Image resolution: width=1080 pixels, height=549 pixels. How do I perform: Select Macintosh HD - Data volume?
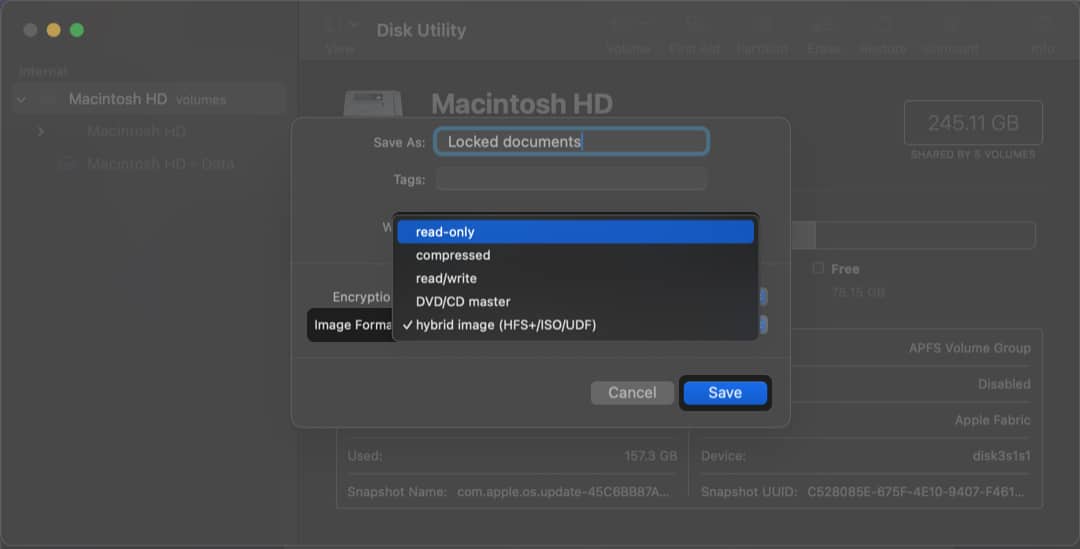click(160, 163)
